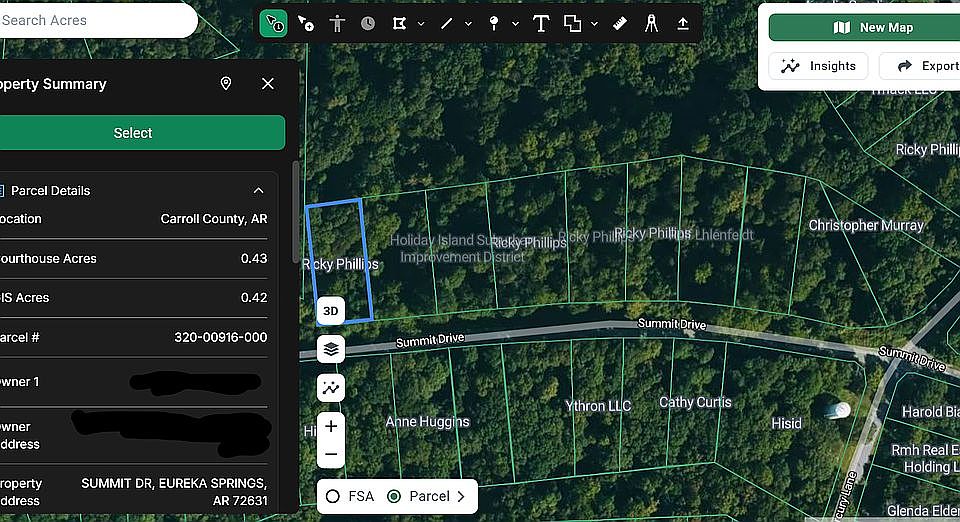The image size is (960, 522).
Task: Click the Summit Dr property address
Action: (174, 492)
